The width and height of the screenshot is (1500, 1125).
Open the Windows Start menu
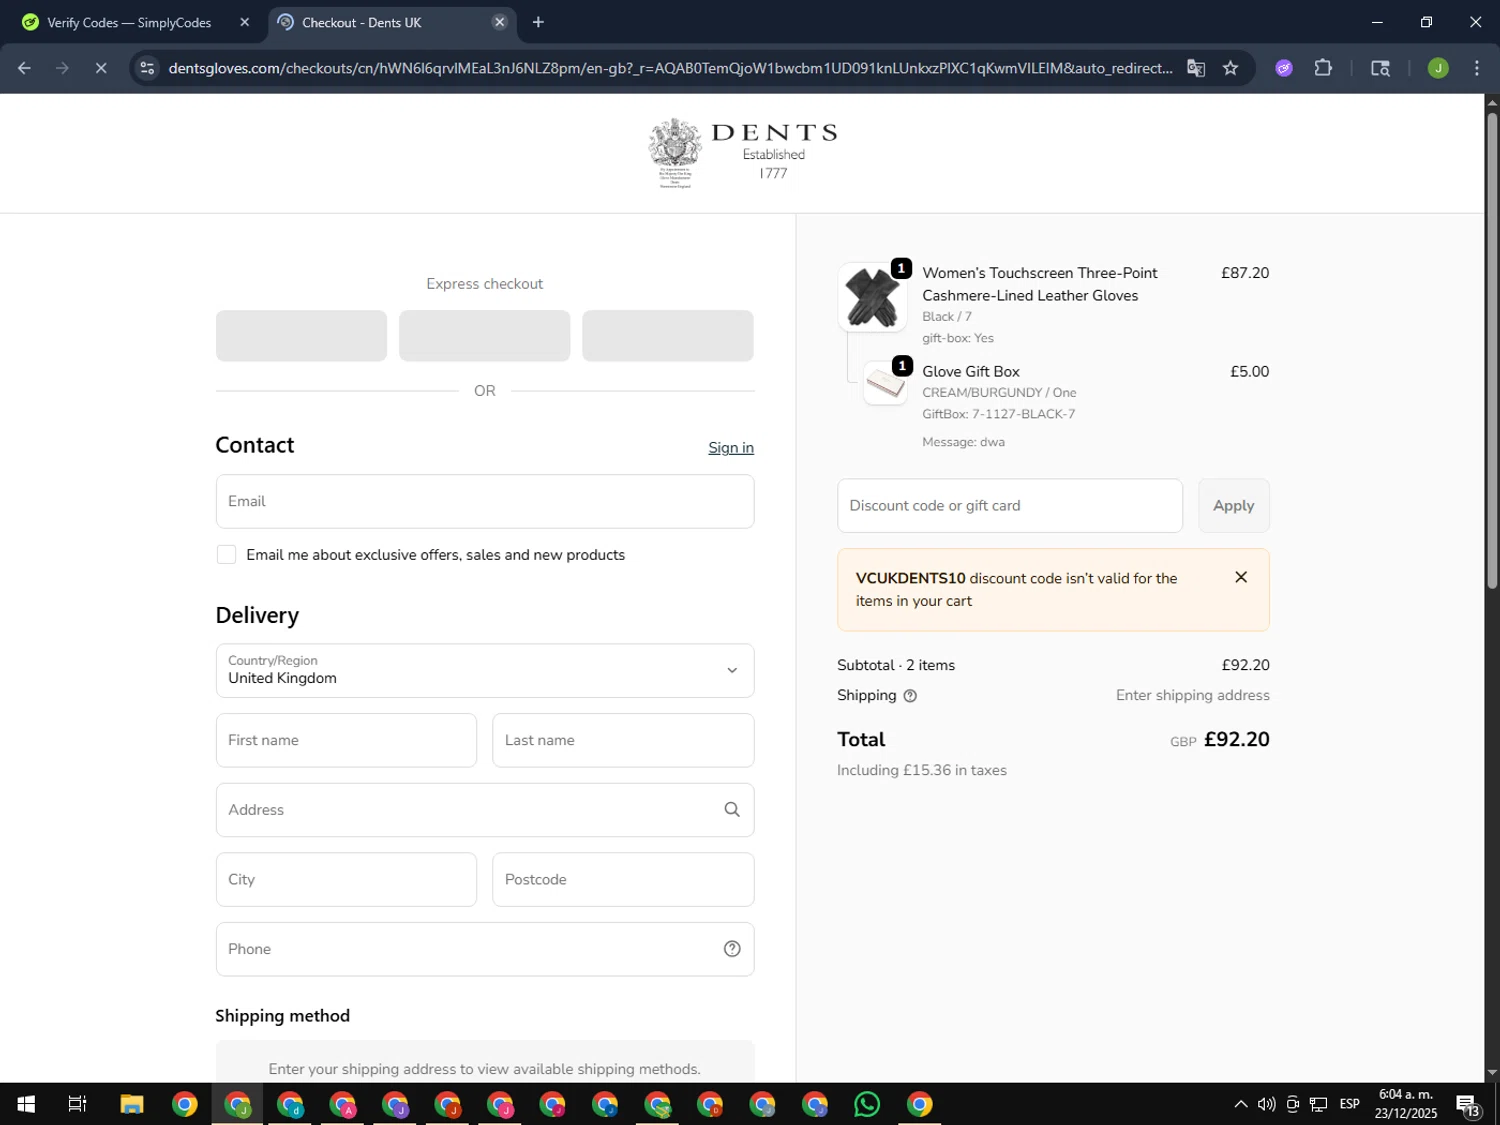coord(26,1104)
